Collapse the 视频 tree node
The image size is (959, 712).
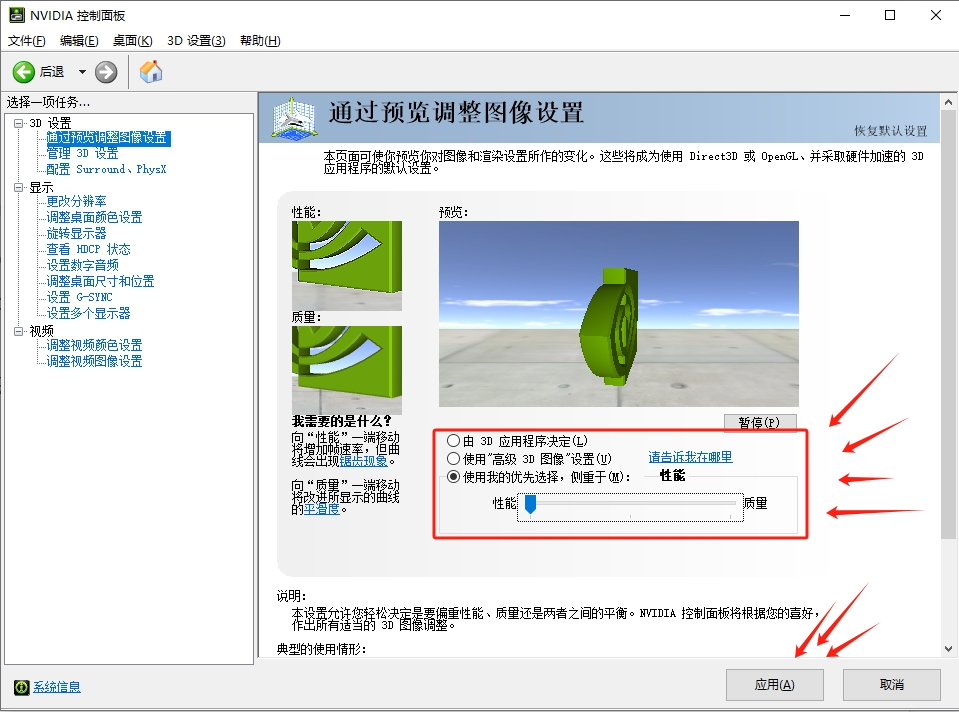click(x=18, y=331)
